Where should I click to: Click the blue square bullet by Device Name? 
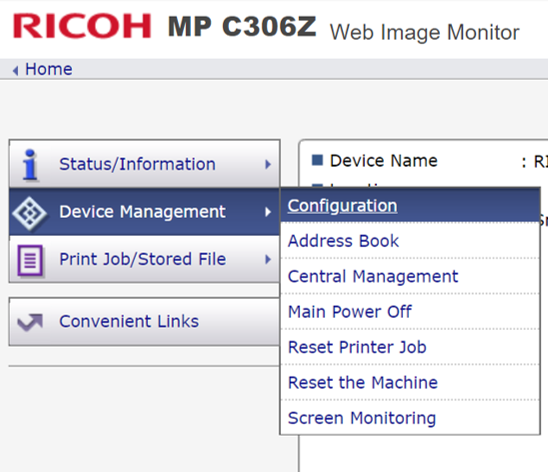(317, 160)
